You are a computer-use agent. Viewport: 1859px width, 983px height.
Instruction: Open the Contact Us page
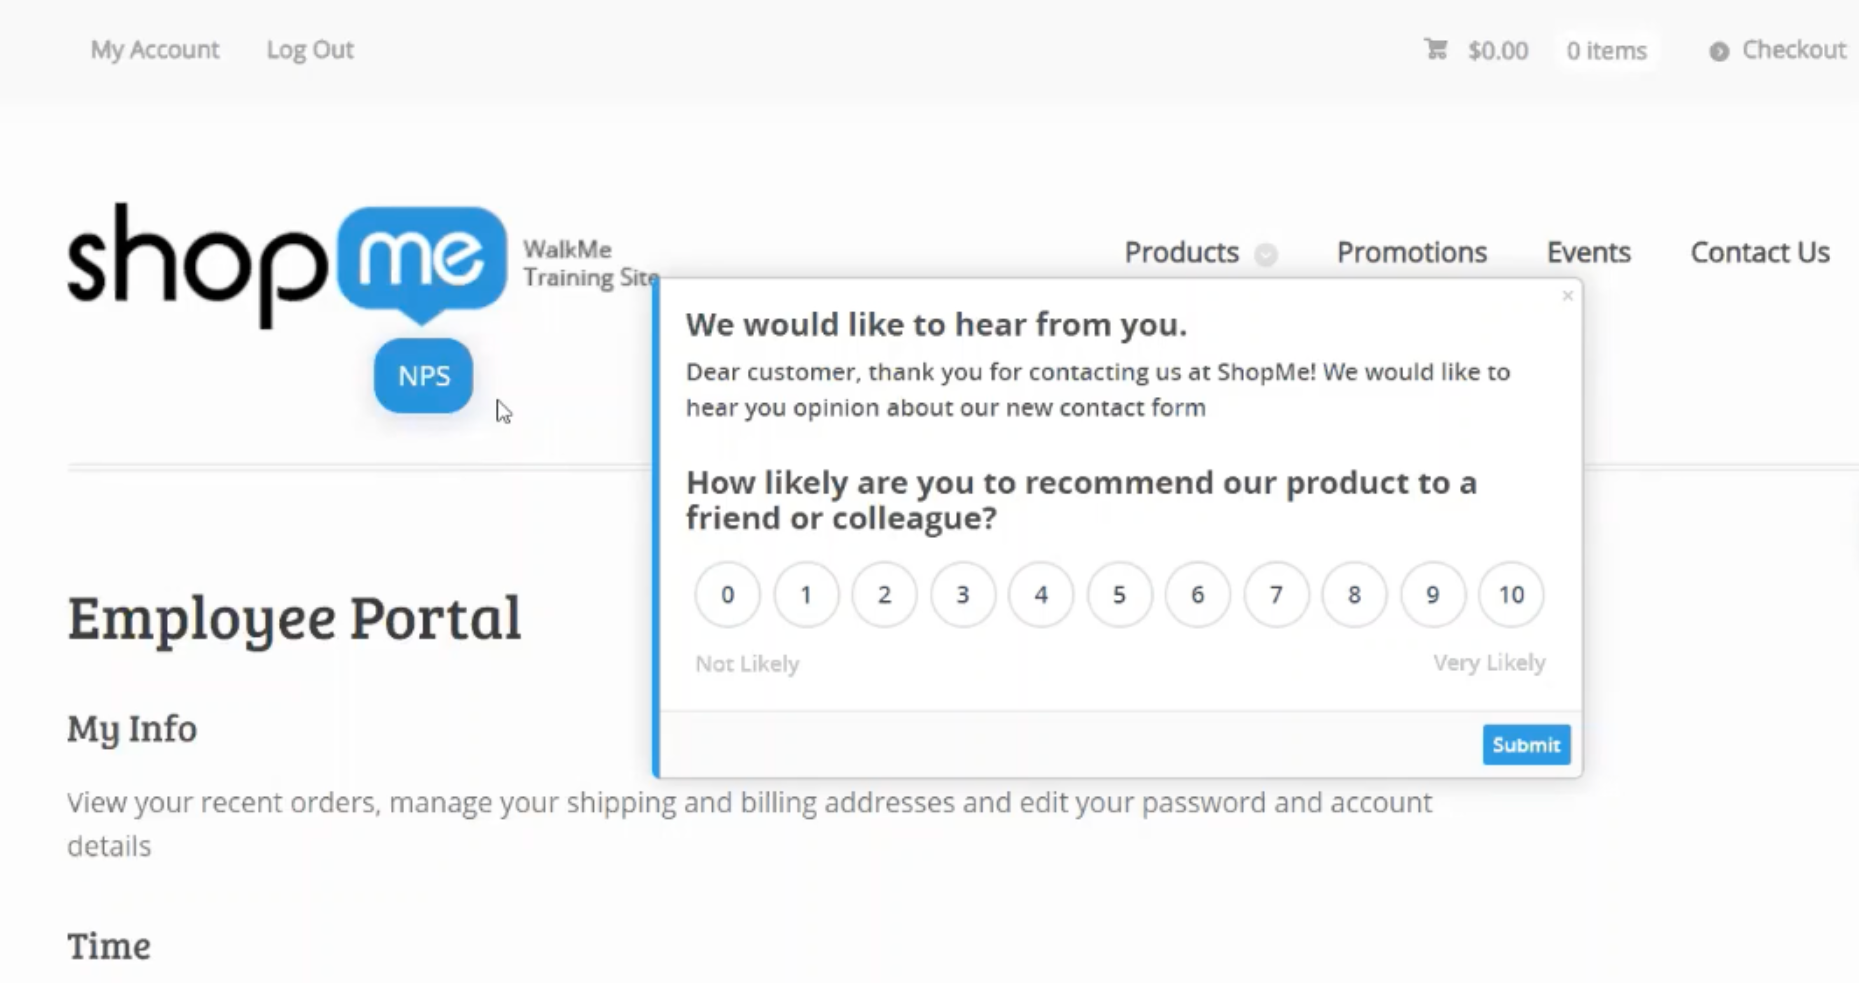tap(1759, 252)
